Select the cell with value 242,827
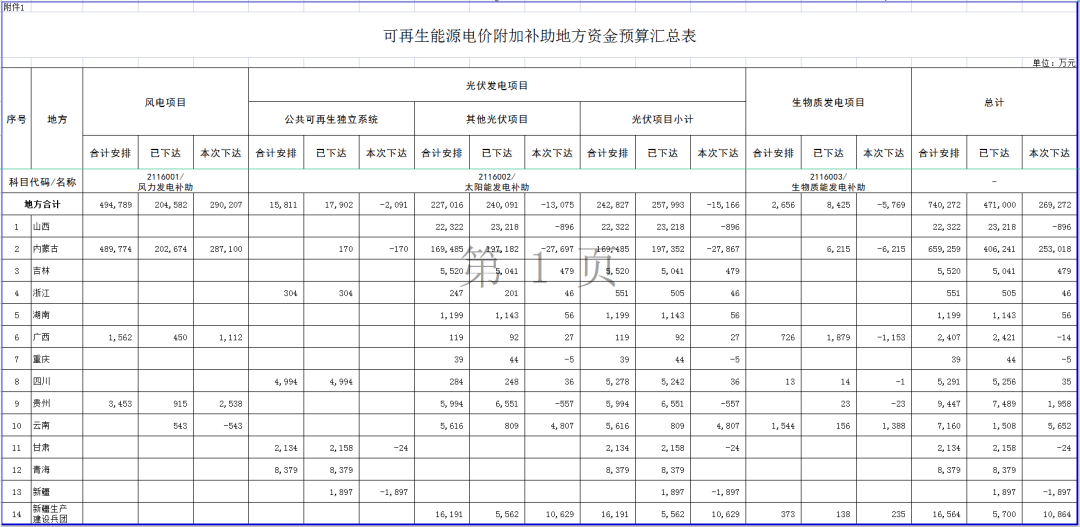Image resolution: width=1080 pixels, height=527 pixels. pyautogui.click(x=608, y=205)
